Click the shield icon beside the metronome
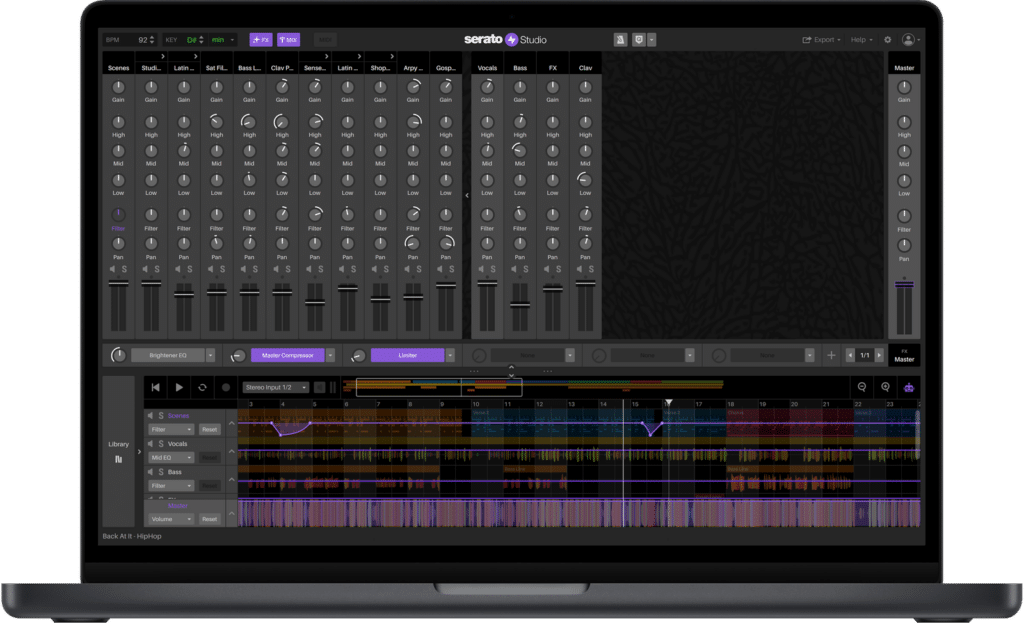 pyautogui.click(x=639, y=40)
